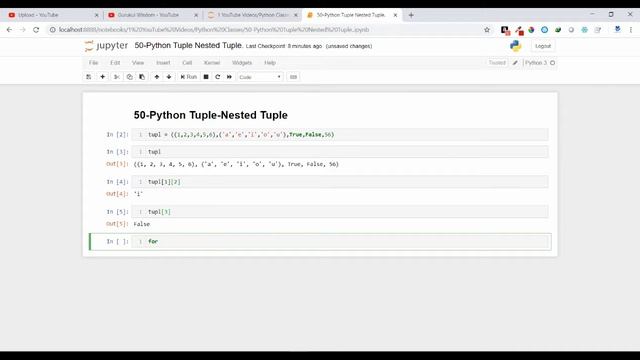Viewport: 640px width, 360px height.
Task: Copy selected cells icon in the toolbar
Action: tap(129, 77)
